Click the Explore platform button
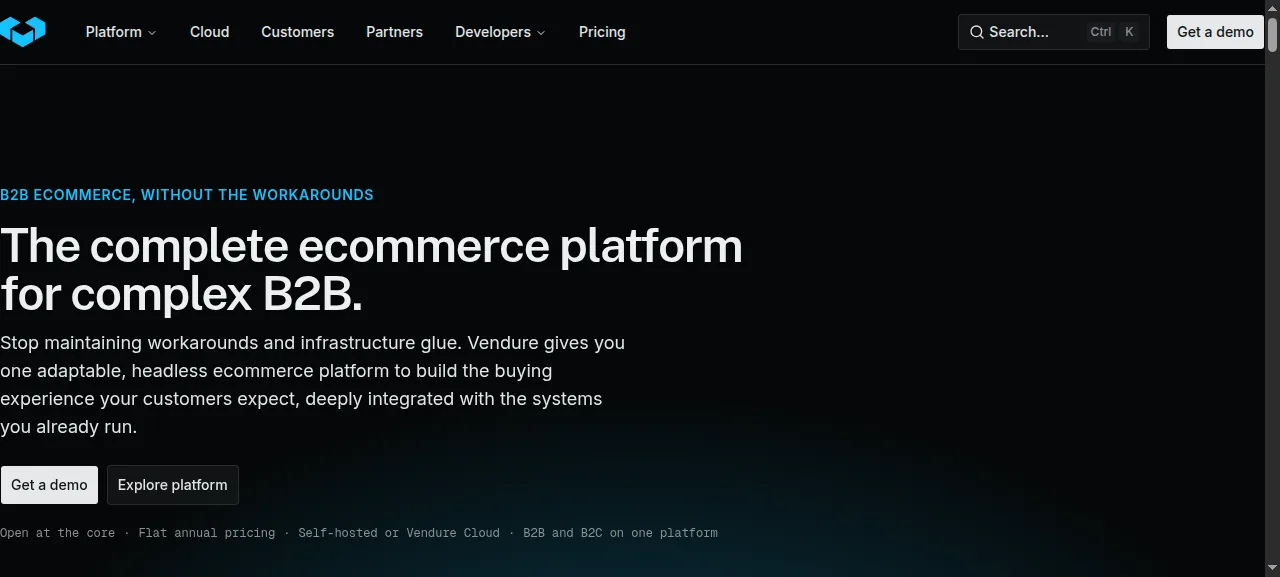Screen dimensions: 1280x577 coord(173,485)
